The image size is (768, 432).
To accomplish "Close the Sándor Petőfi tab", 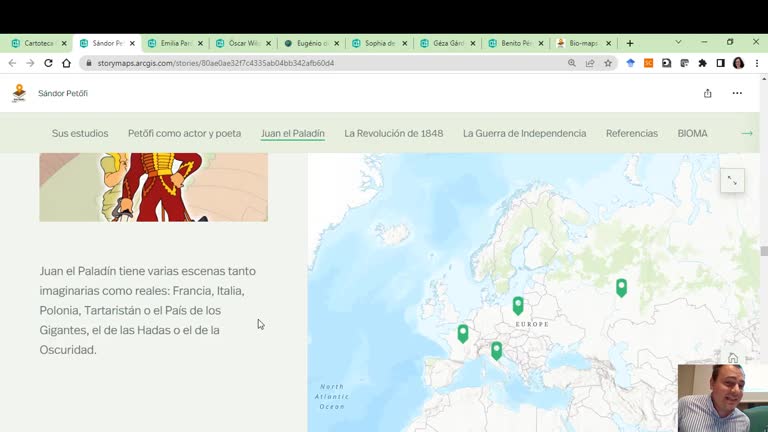I will (x=132, y=44).
